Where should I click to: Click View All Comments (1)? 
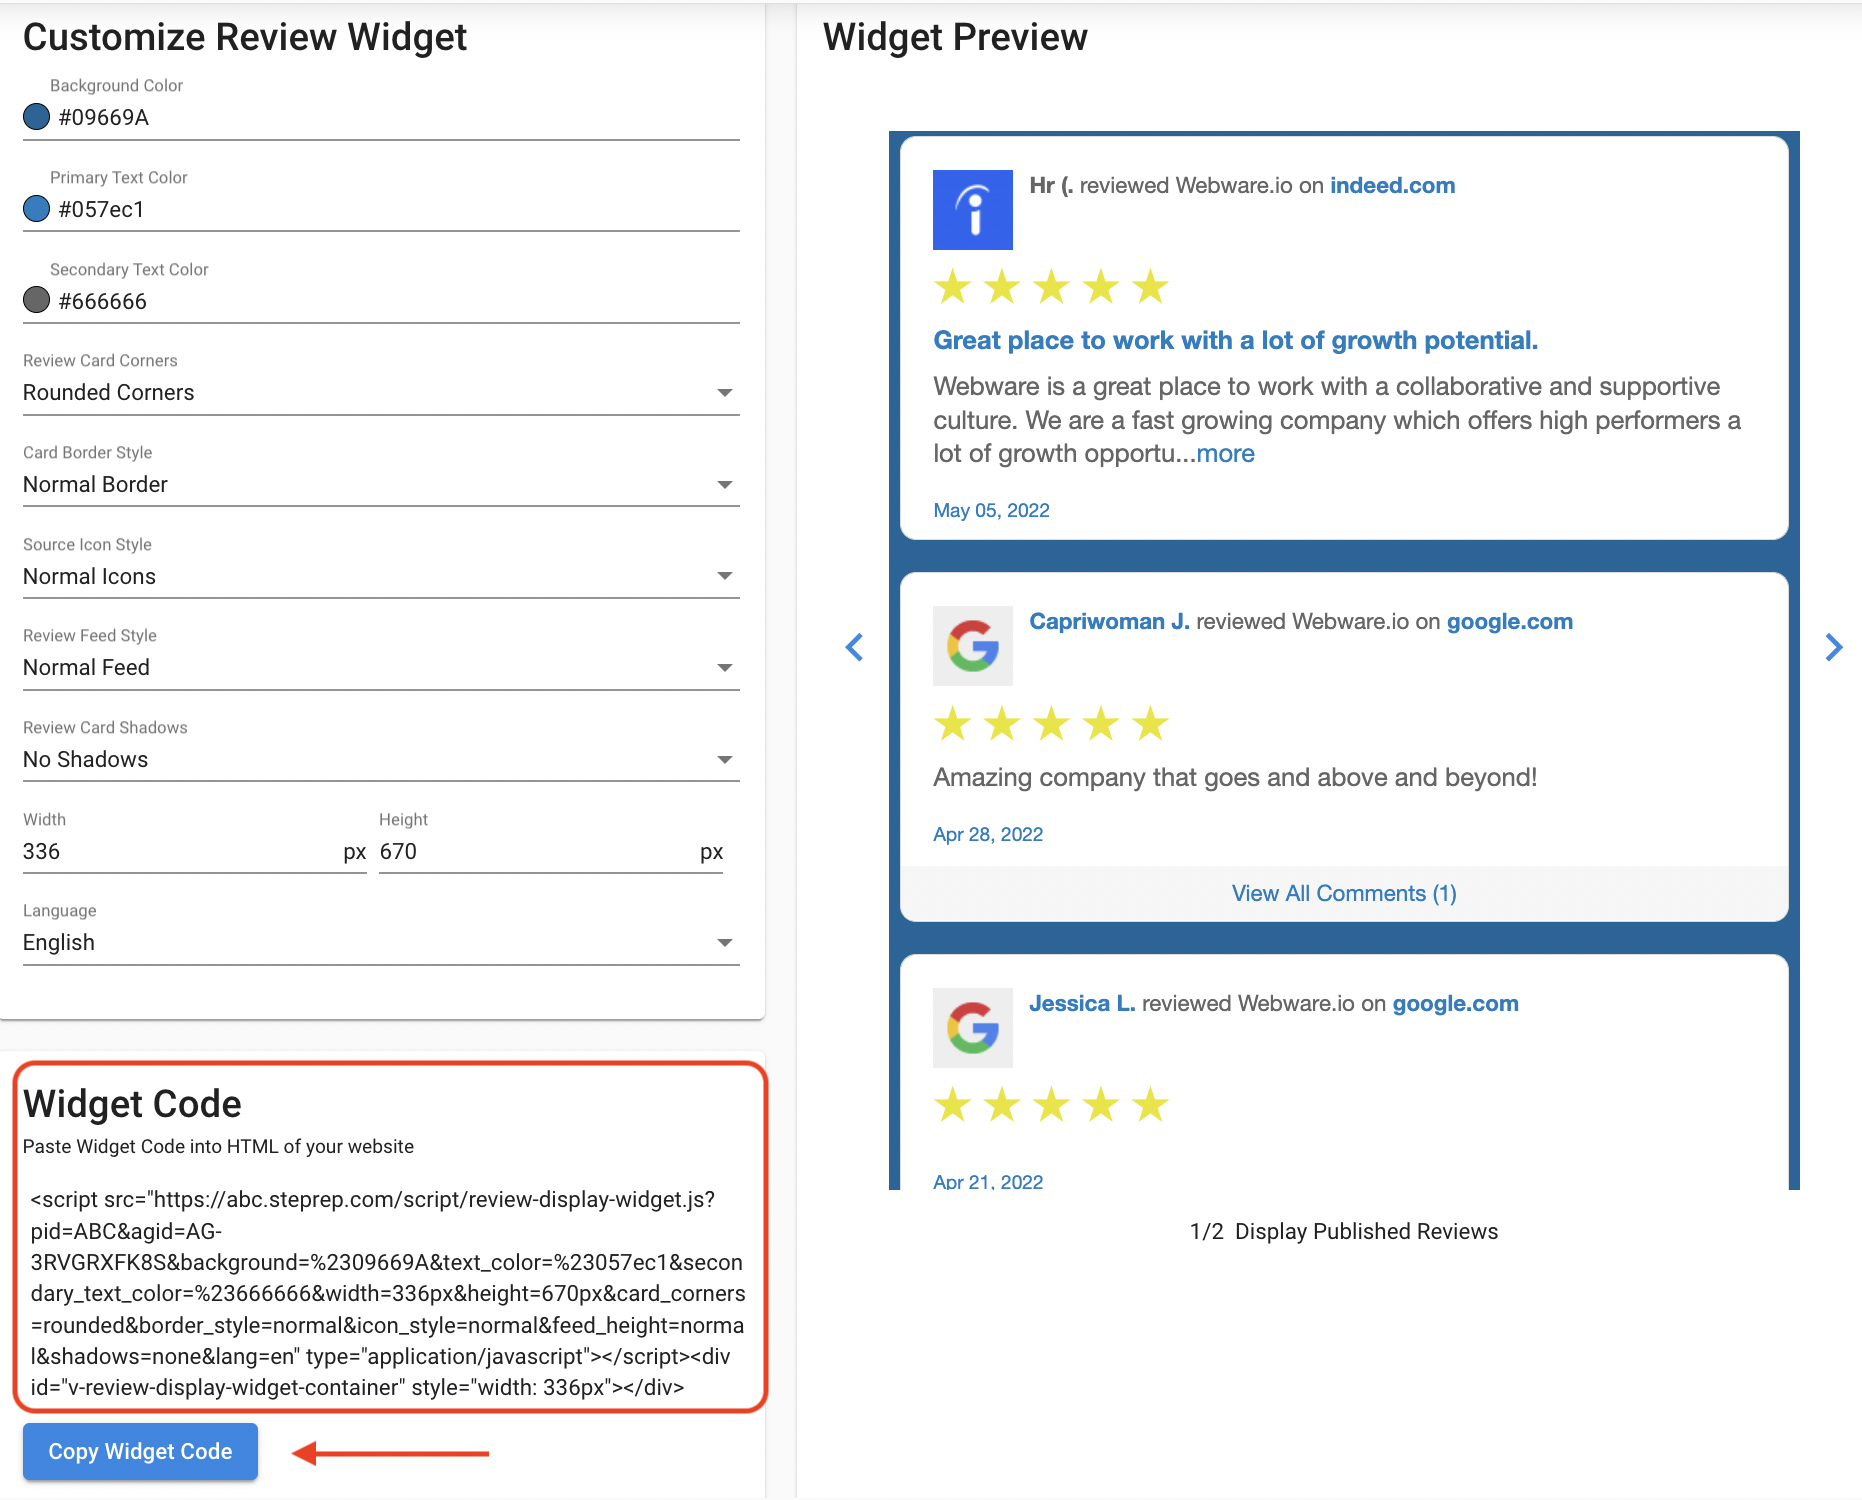coord(1344,894)
